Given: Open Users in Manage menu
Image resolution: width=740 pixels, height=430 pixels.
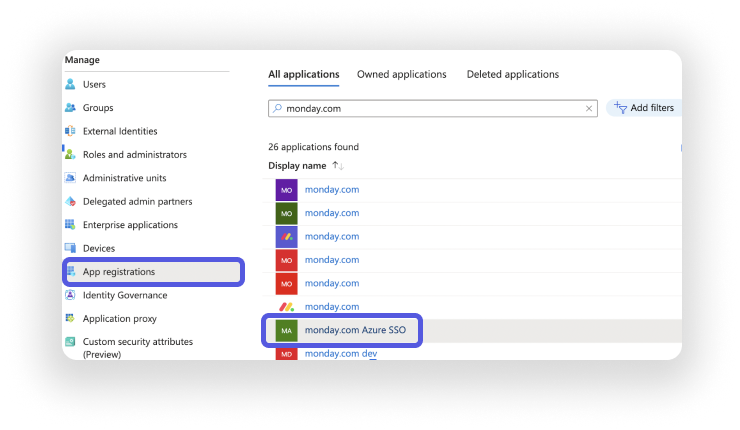Looking at the screenshot, I should (94, 84).
